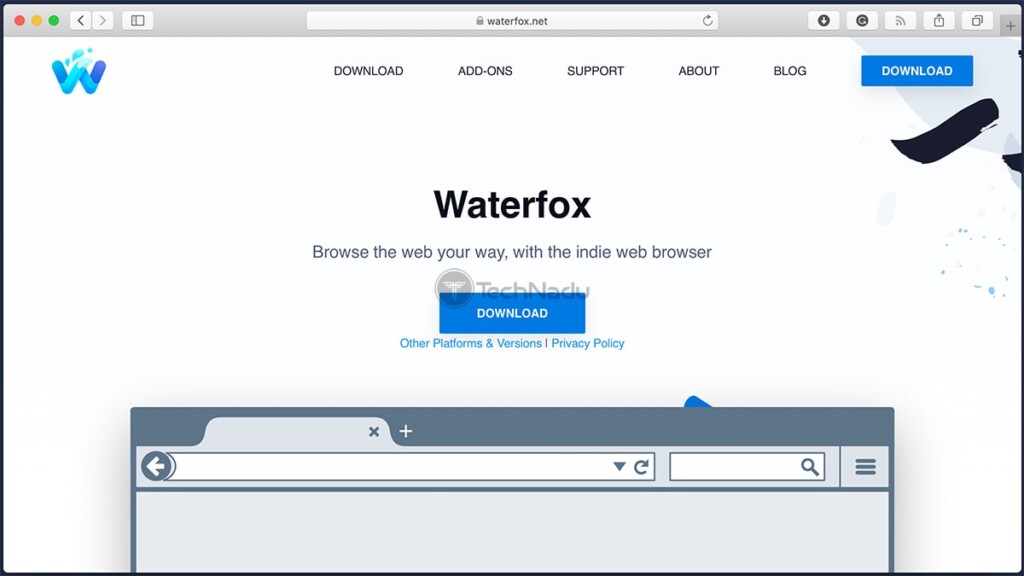Show the tab overview icon
The width and height of the screenshot is (1024, 576).
coord(977,21)
